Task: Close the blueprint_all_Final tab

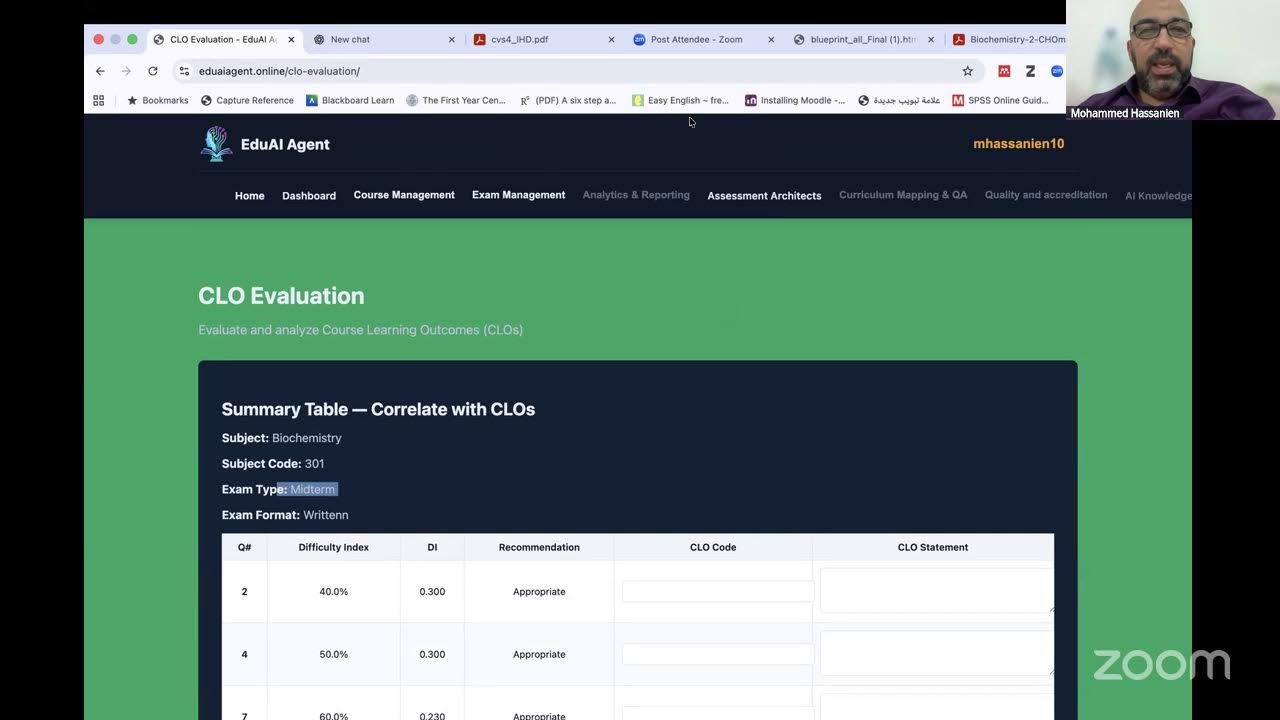Action: click(x=931, y=40)
